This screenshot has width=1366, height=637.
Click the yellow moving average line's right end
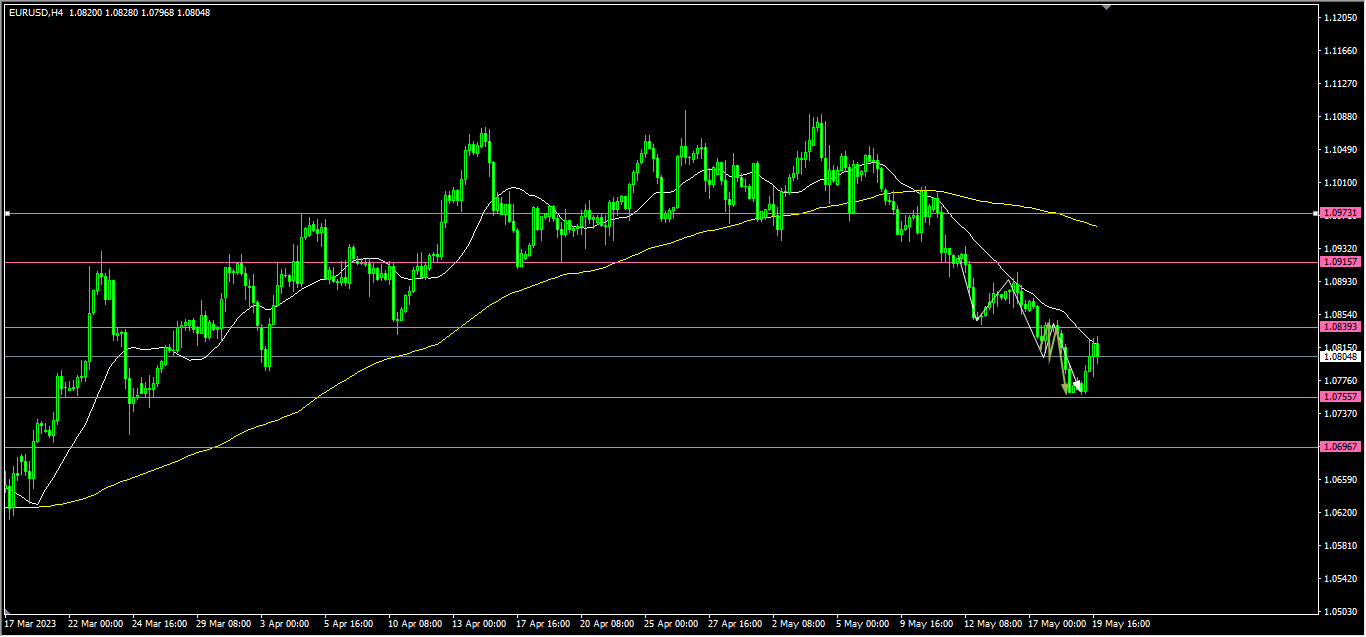1095,226
